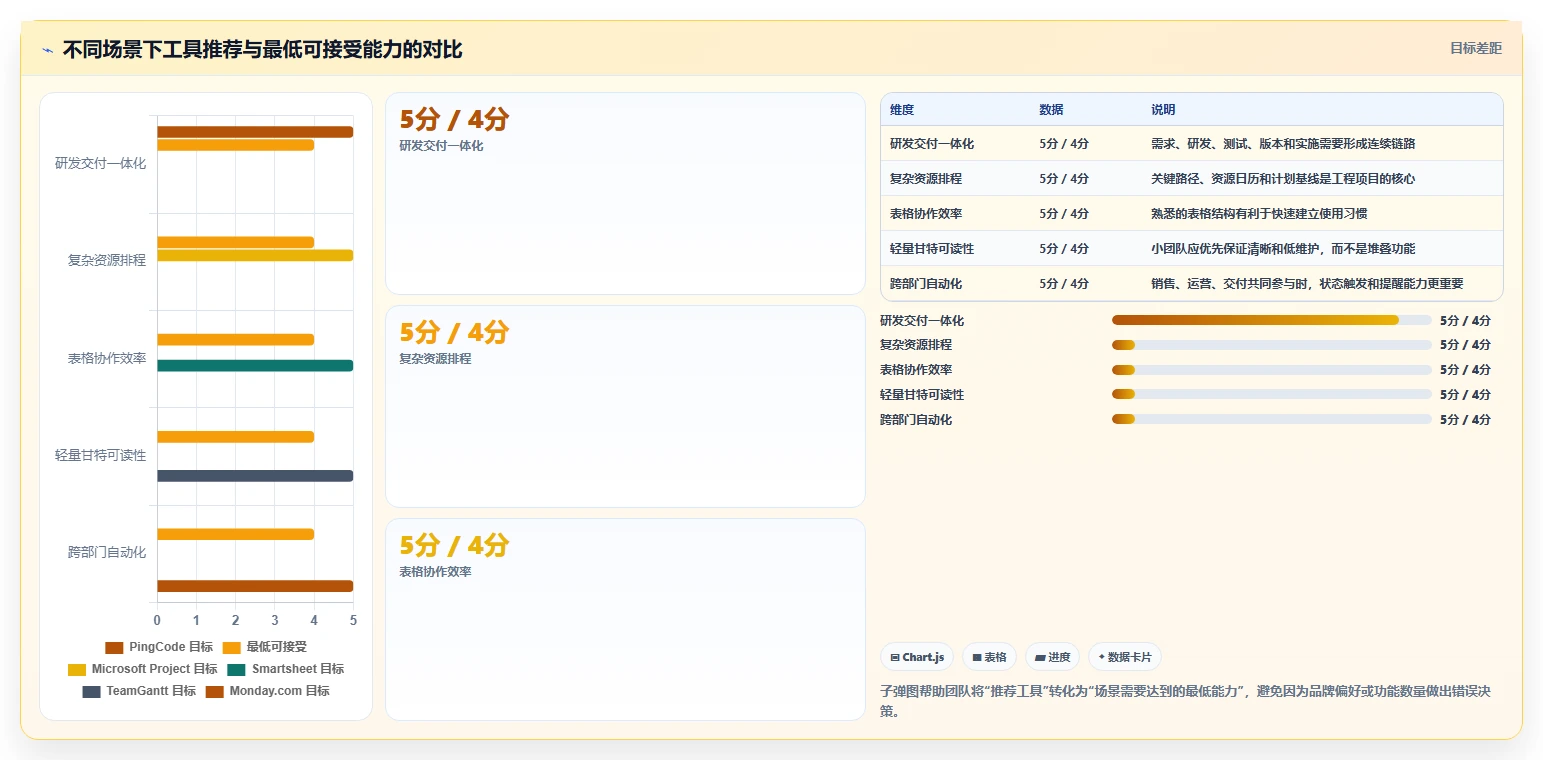Image resolution: width=1543 pixels, height=760 pixels.
Task: Click the Monday.com bar under 跨部门自动化
Action: coord(255,586)
